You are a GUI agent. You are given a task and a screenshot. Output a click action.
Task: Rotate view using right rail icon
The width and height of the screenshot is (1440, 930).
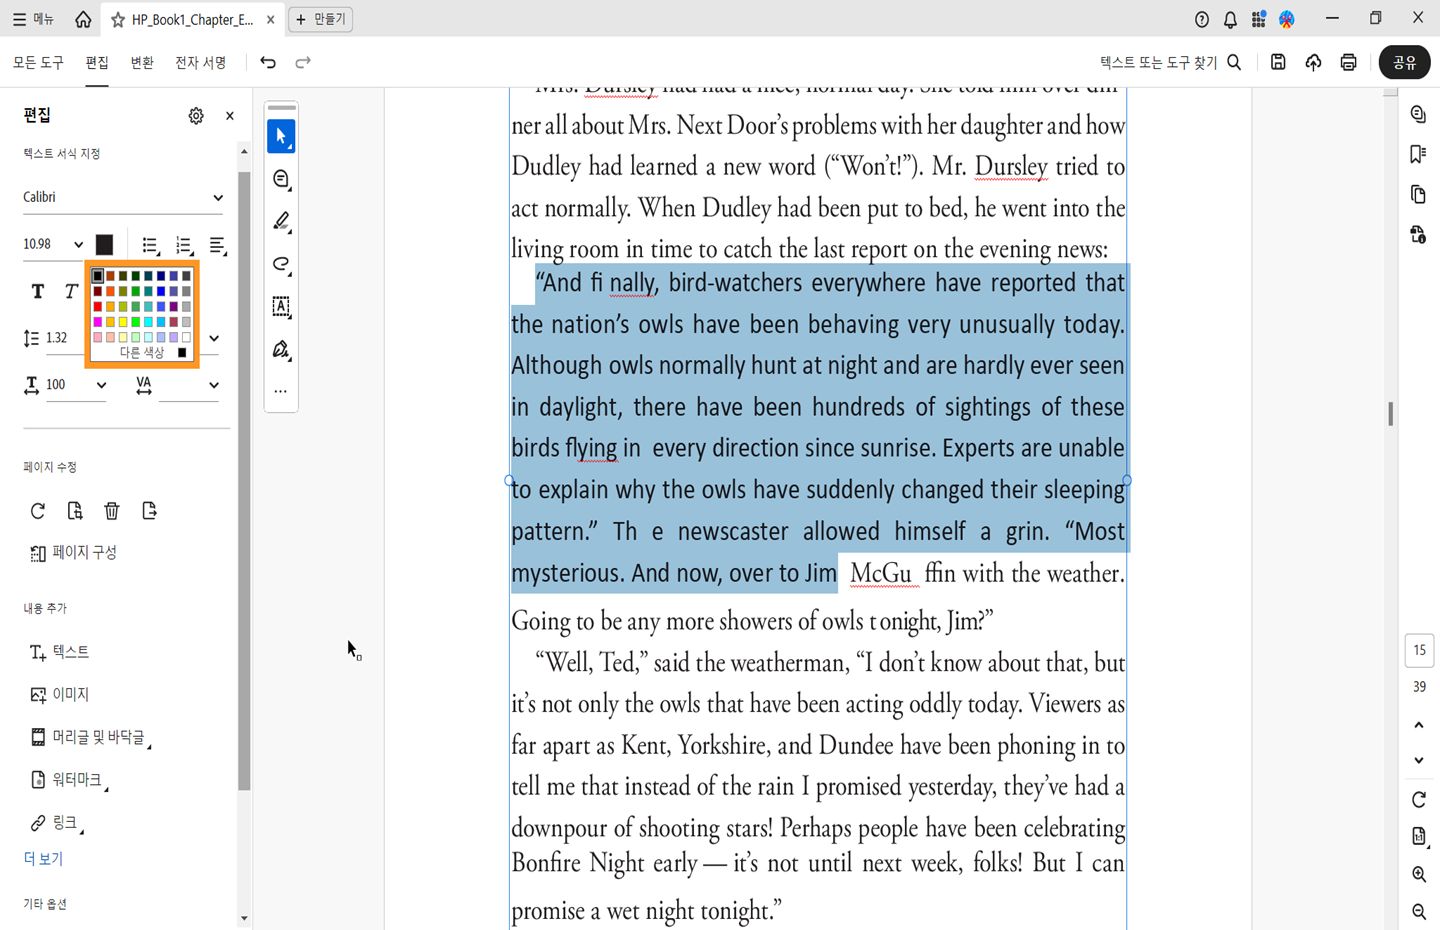pyautogui.click(x=1419, y=799)
